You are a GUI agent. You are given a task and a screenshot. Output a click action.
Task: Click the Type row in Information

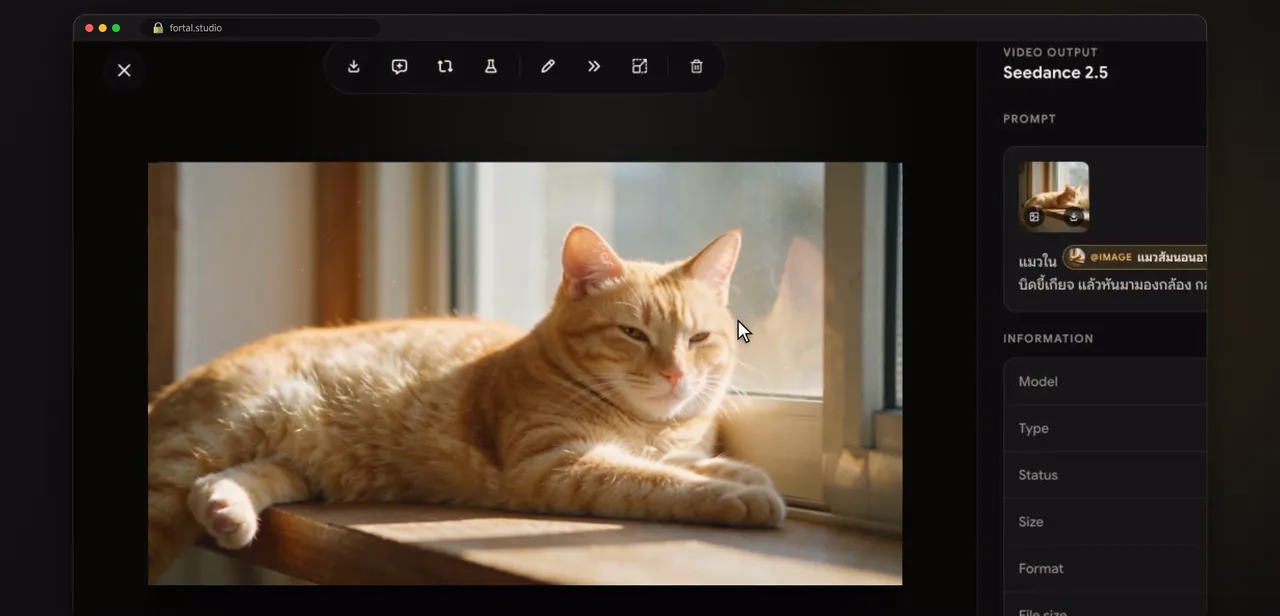pyautogui.click(x=1105, y=428)
